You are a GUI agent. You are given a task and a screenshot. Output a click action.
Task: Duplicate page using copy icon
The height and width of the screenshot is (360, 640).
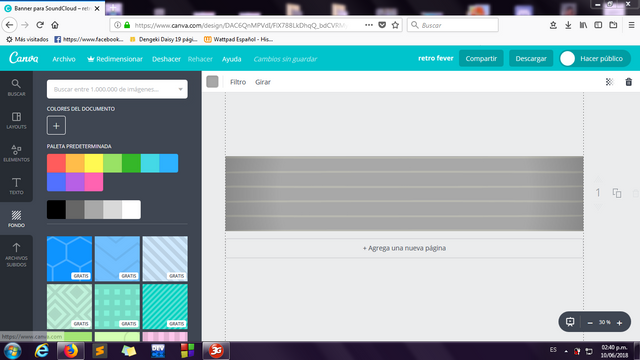click(617, 193)
